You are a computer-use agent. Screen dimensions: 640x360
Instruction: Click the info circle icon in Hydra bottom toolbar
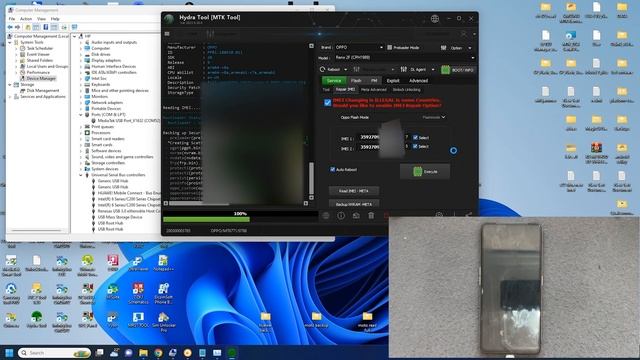tap(341, 216)
